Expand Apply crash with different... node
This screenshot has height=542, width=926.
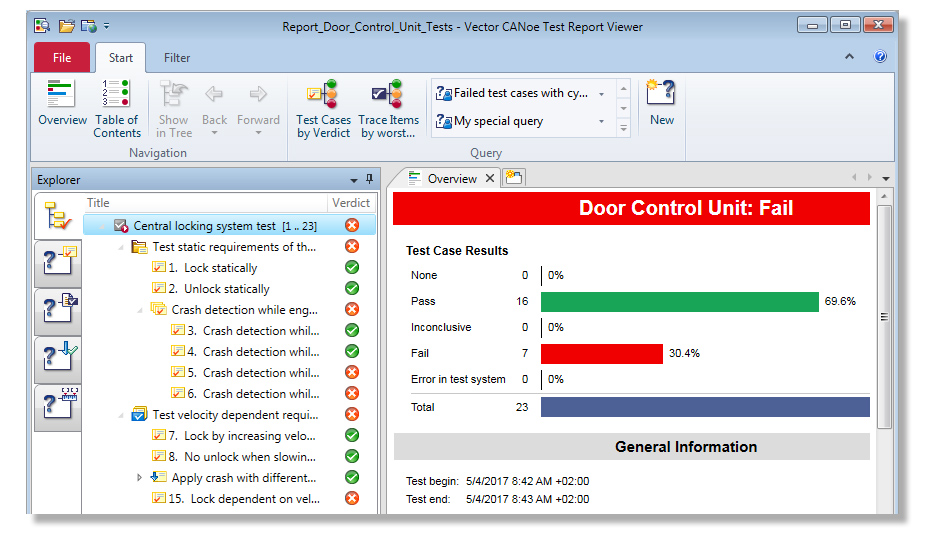139,478
